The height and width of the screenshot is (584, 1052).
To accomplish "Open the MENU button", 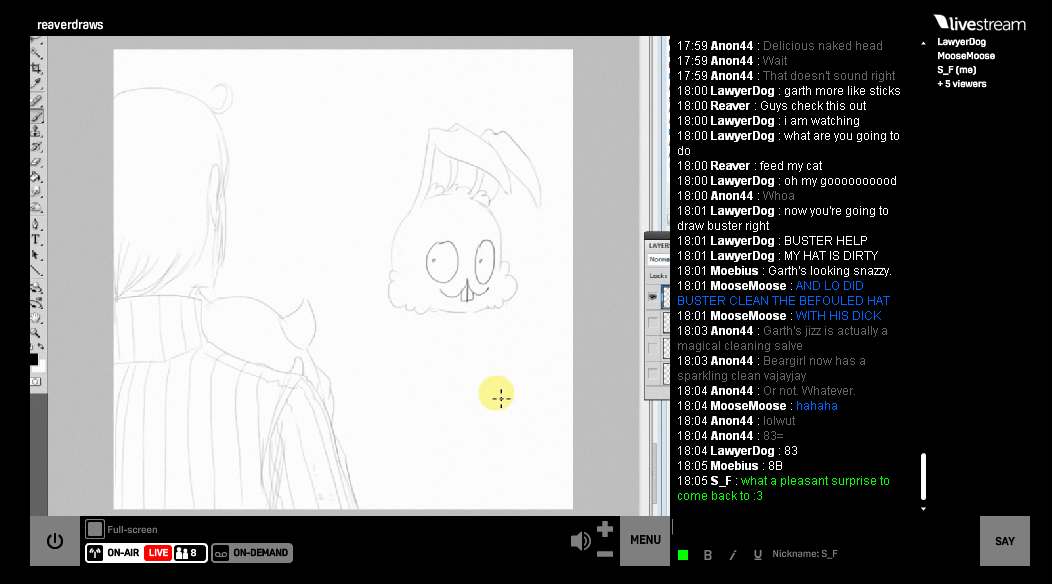I will [x=645, y=540].
